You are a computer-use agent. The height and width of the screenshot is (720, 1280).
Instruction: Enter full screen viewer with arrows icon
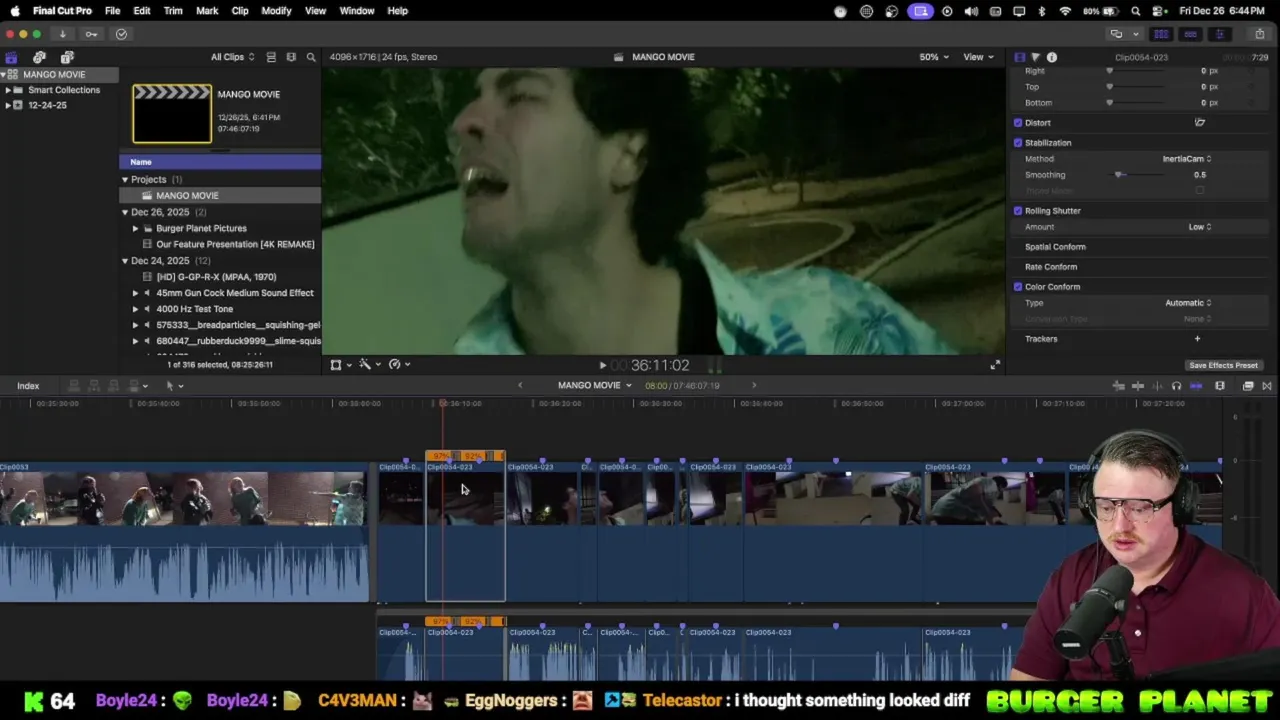pyautogui.click(x=995, y=366)
